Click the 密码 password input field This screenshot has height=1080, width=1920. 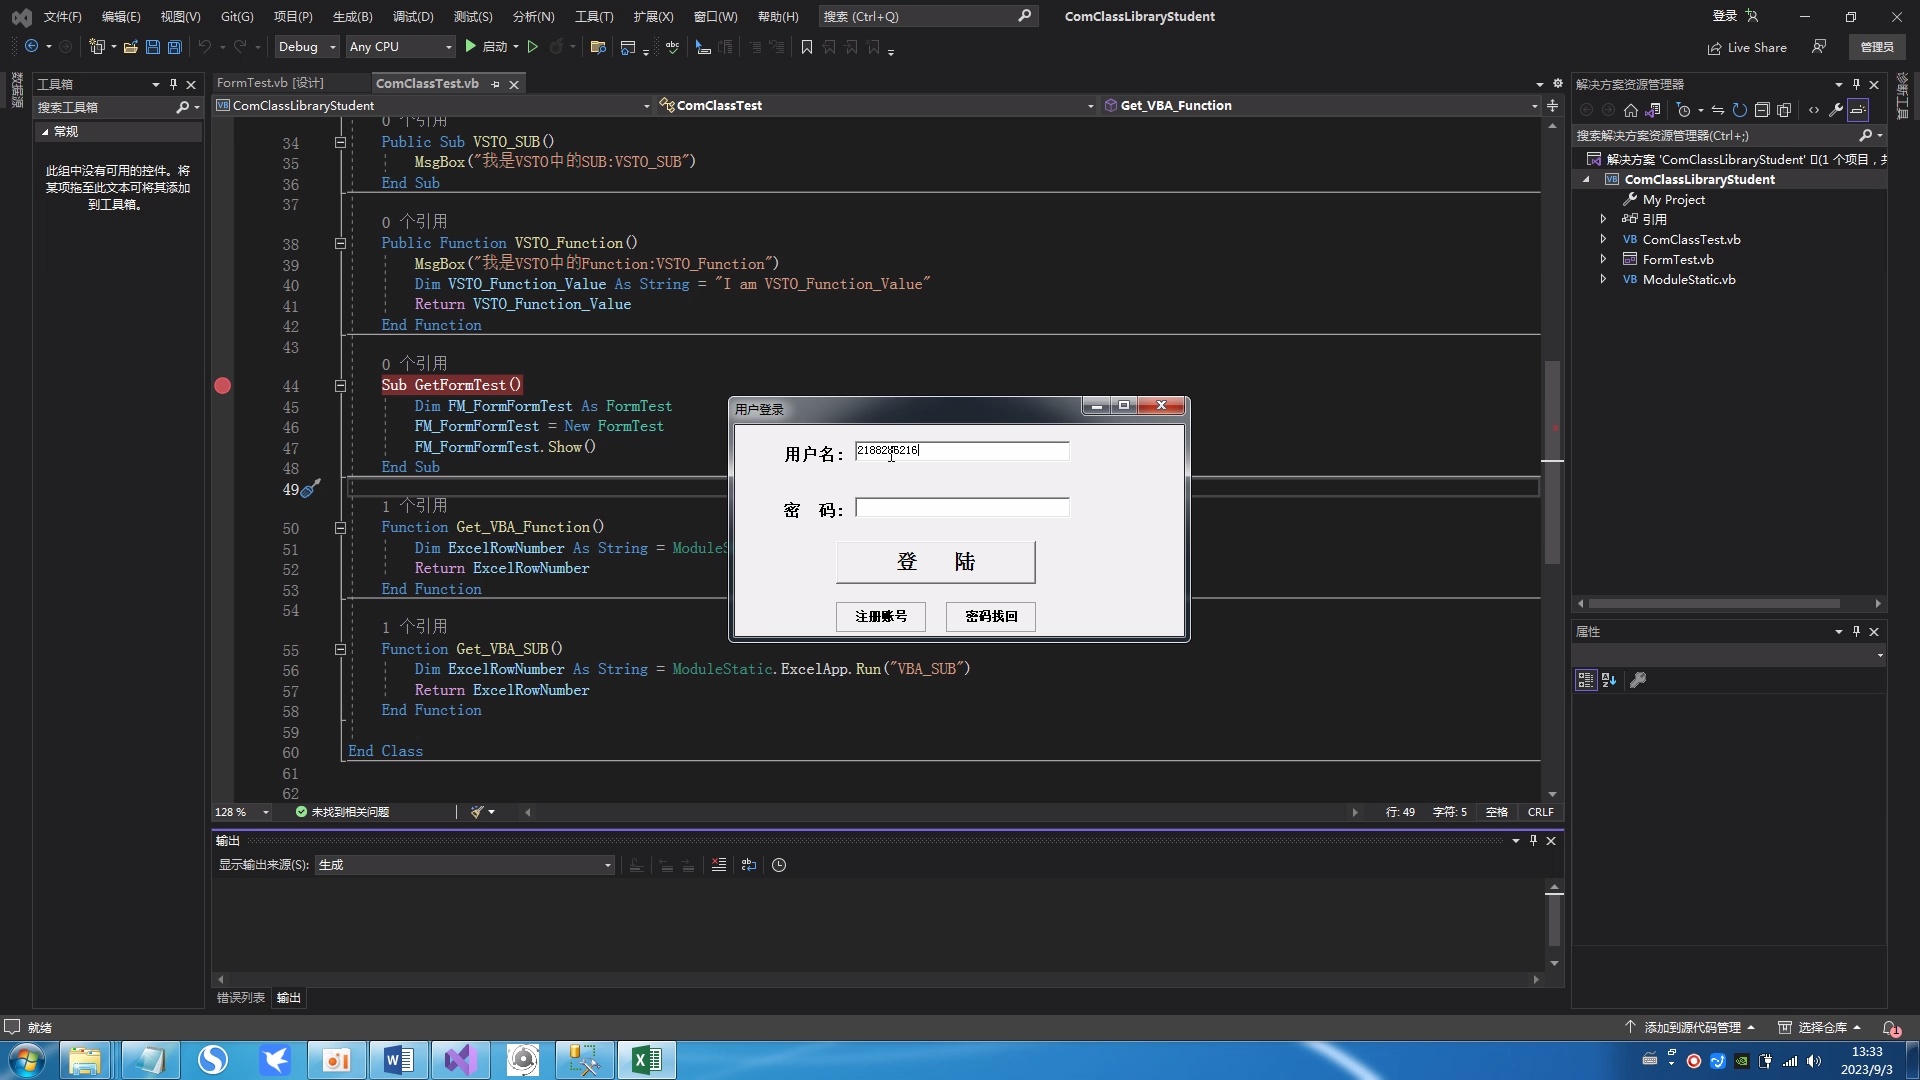point(962,508)
